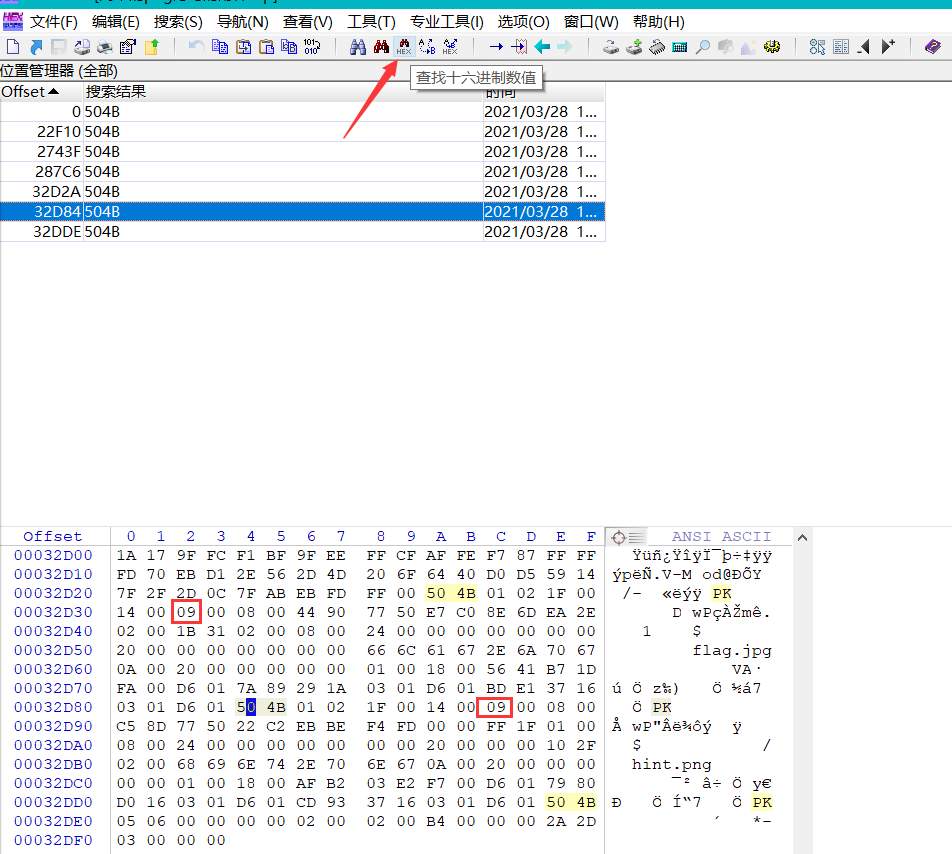Click the ANSI ASCII column header

[x=721, y=537]
